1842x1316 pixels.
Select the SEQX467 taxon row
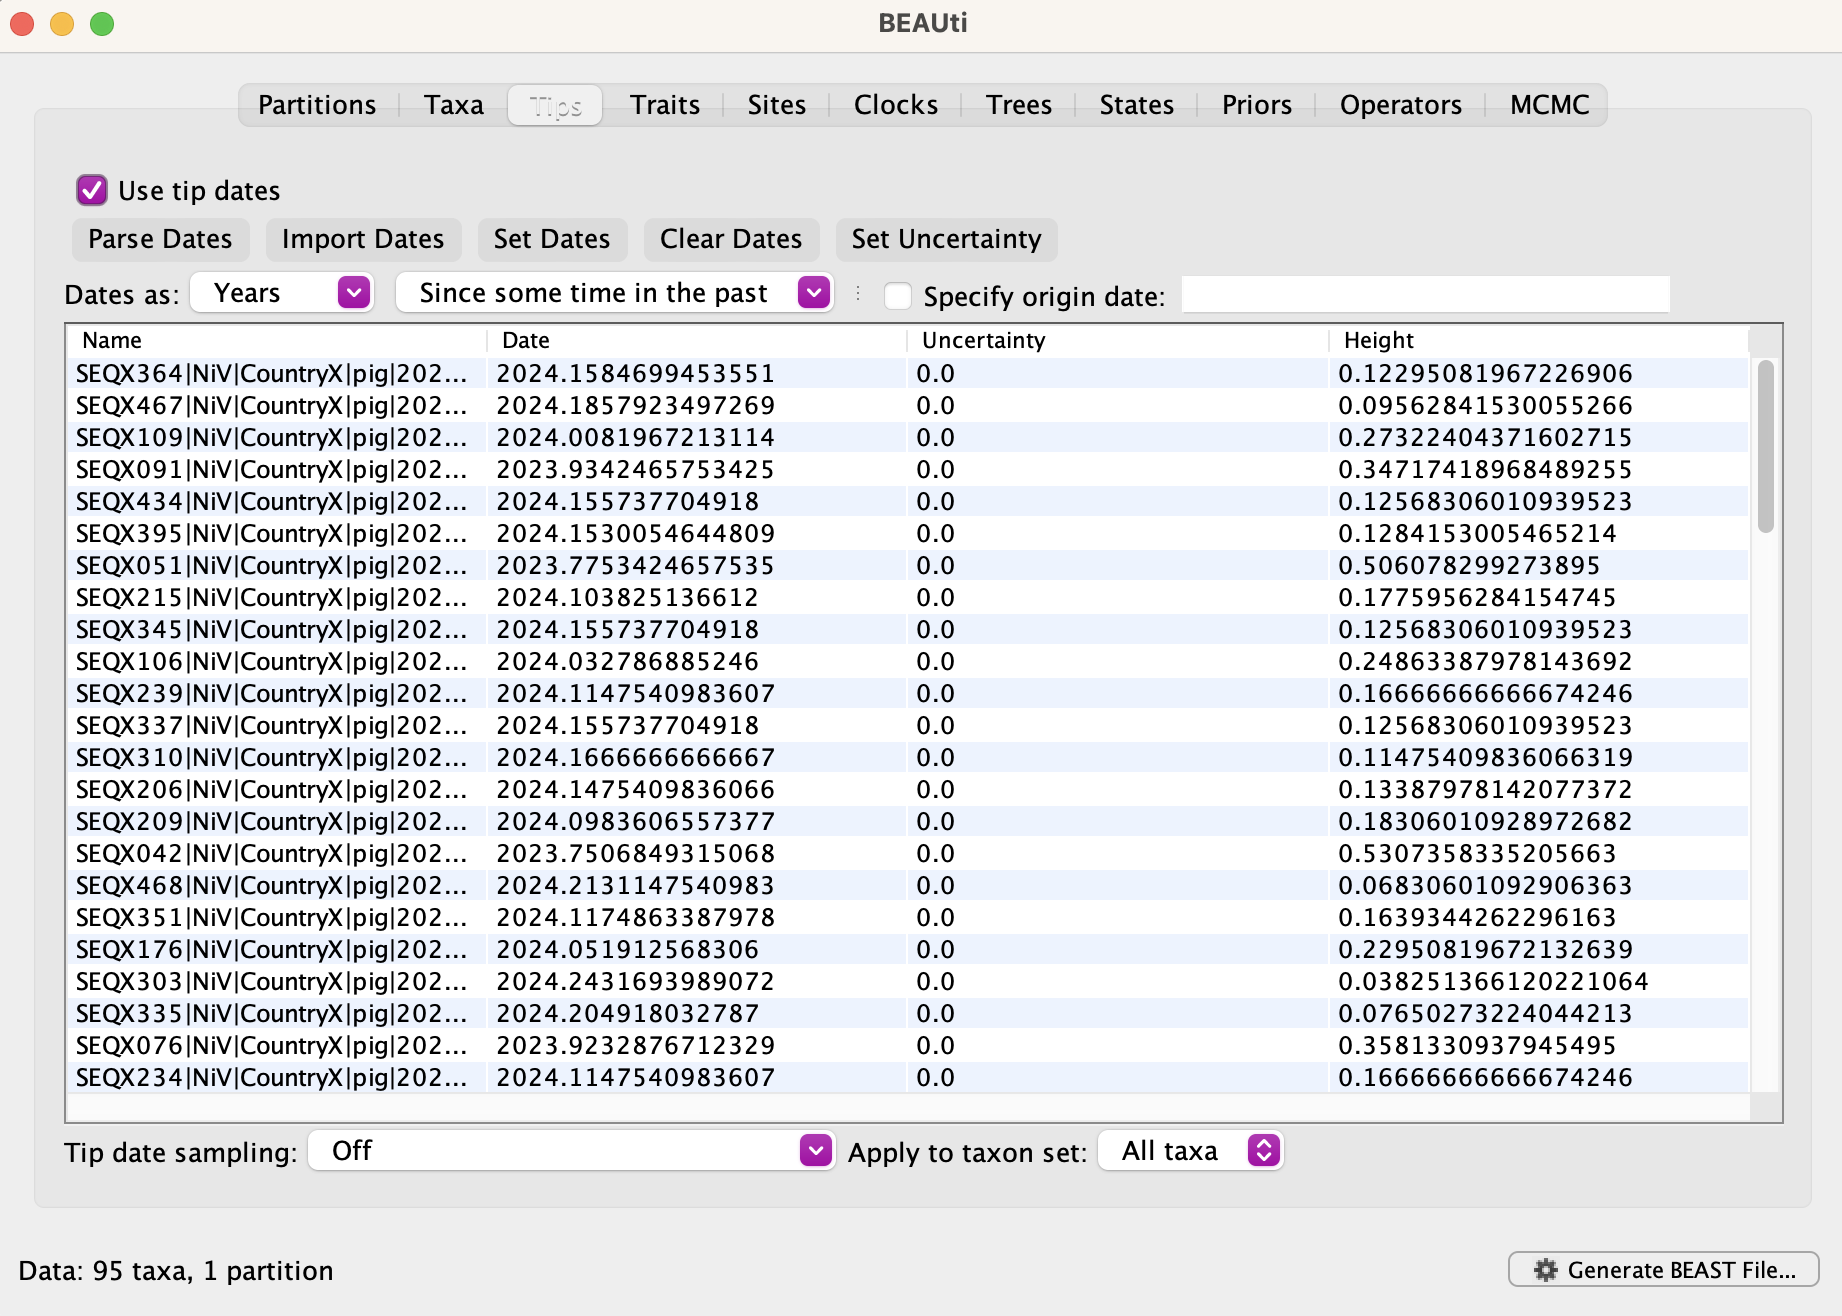908,405
